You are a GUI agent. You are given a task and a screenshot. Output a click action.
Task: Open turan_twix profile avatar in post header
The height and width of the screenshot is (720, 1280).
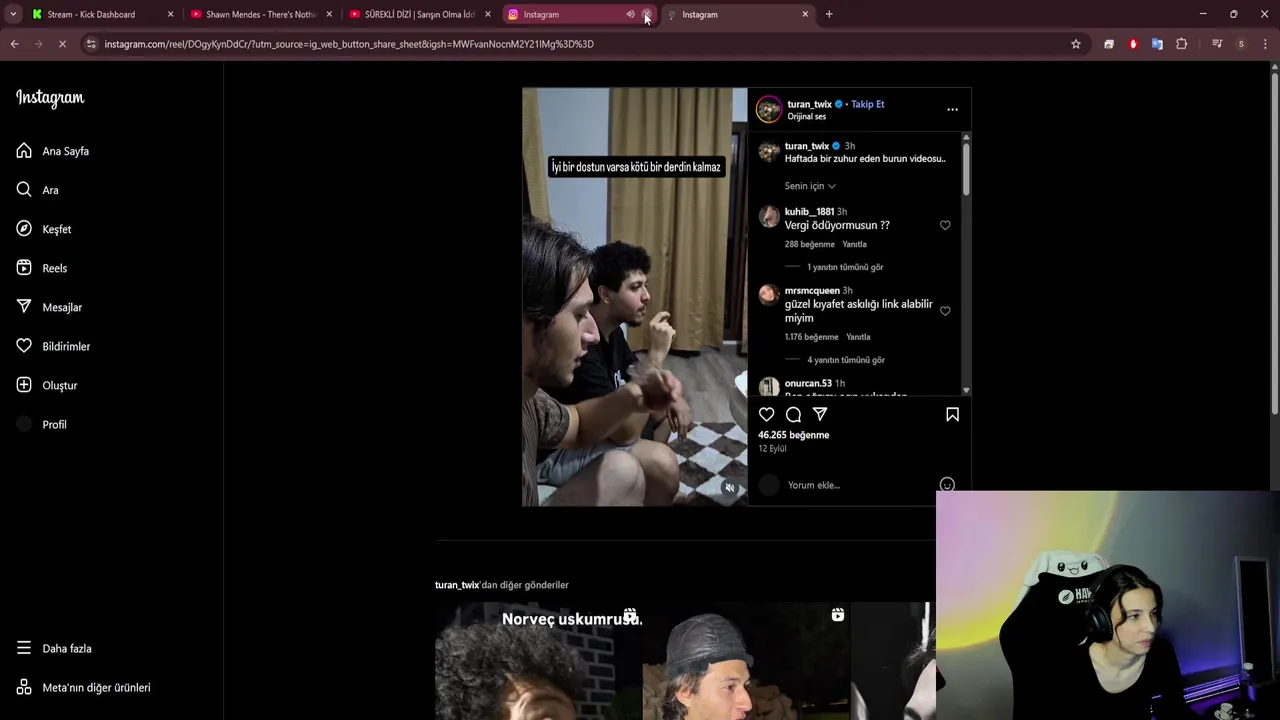point(769,109)
